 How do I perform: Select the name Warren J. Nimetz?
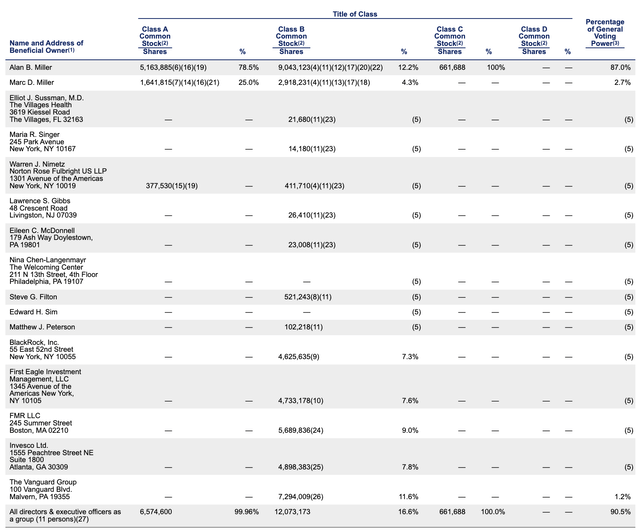[37, 164]
